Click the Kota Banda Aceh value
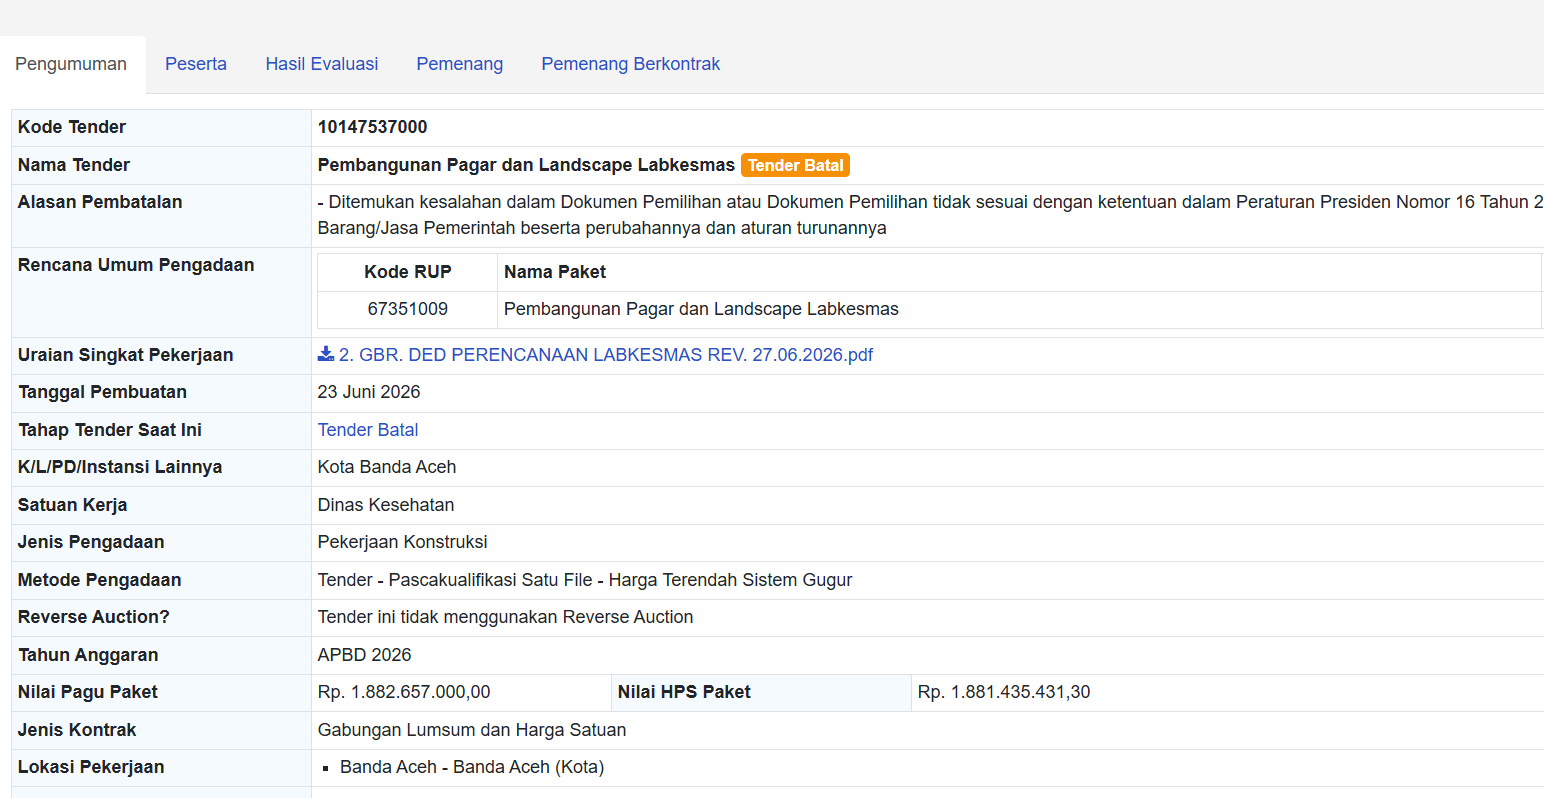Image resolution: width=1544 pixels, height=798 pixels. coord(387,467)
